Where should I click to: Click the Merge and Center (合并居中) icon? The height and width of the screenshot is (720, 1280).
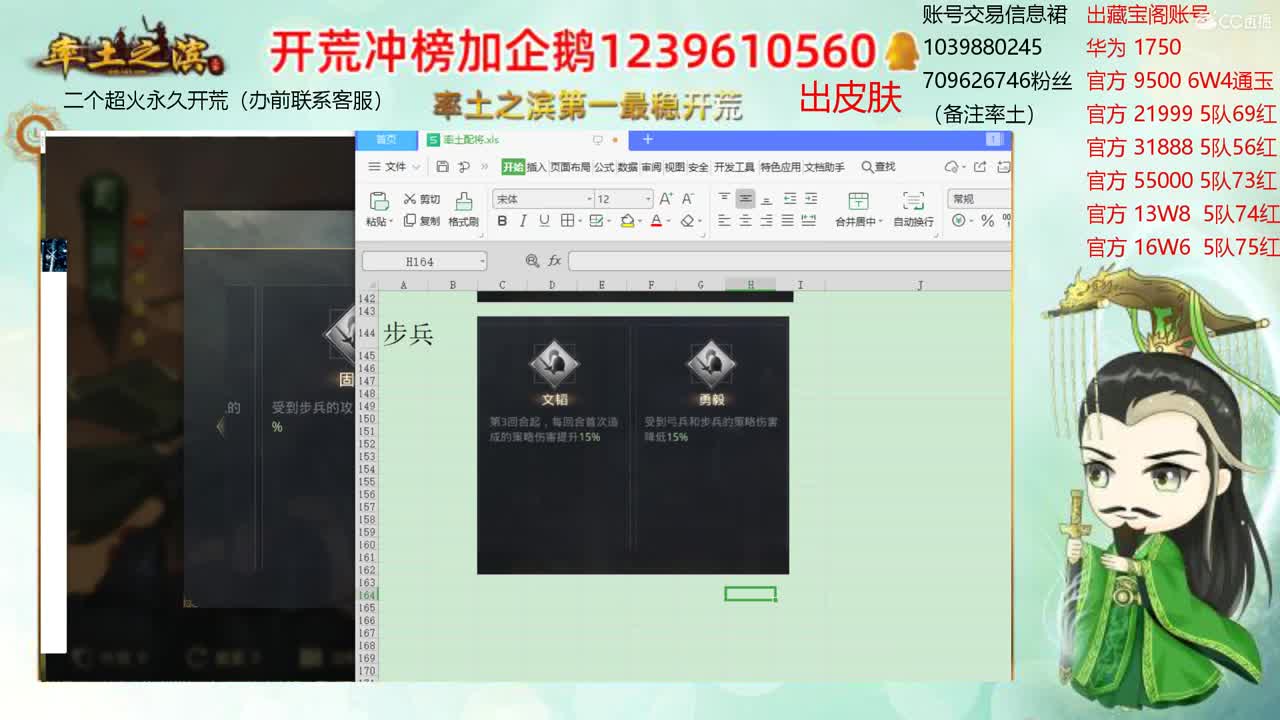coord(858,201)
